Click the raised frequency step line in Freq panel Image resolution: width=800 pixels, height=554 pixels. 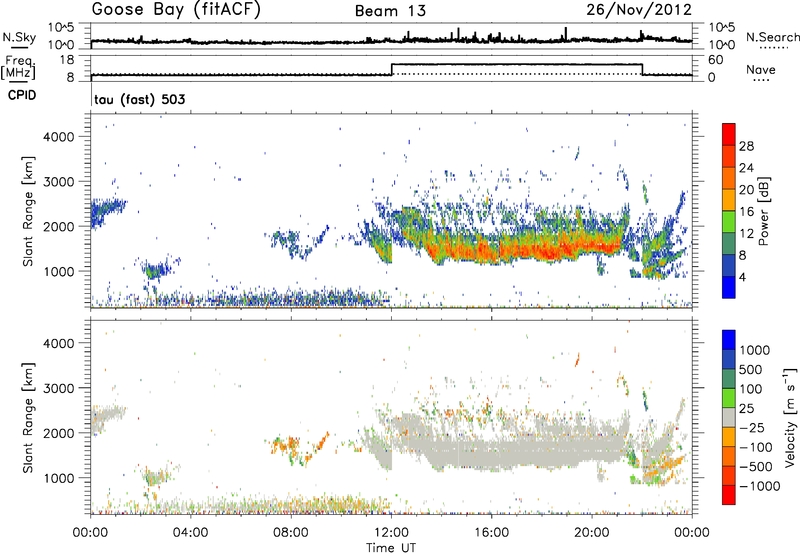tap(516, 64)
